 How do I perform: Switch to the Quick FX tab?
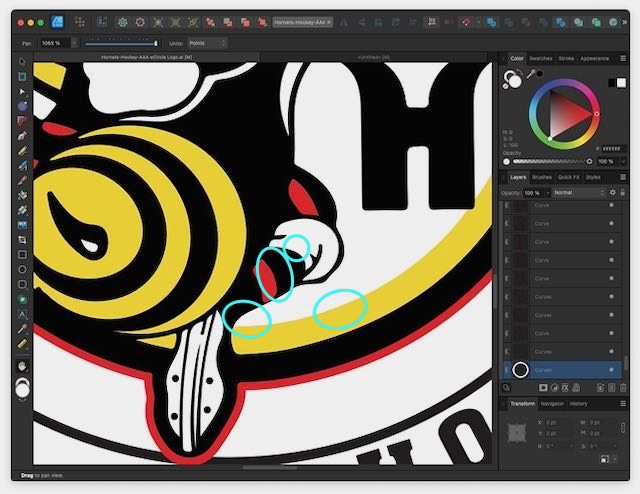click(x=569, y=177)
